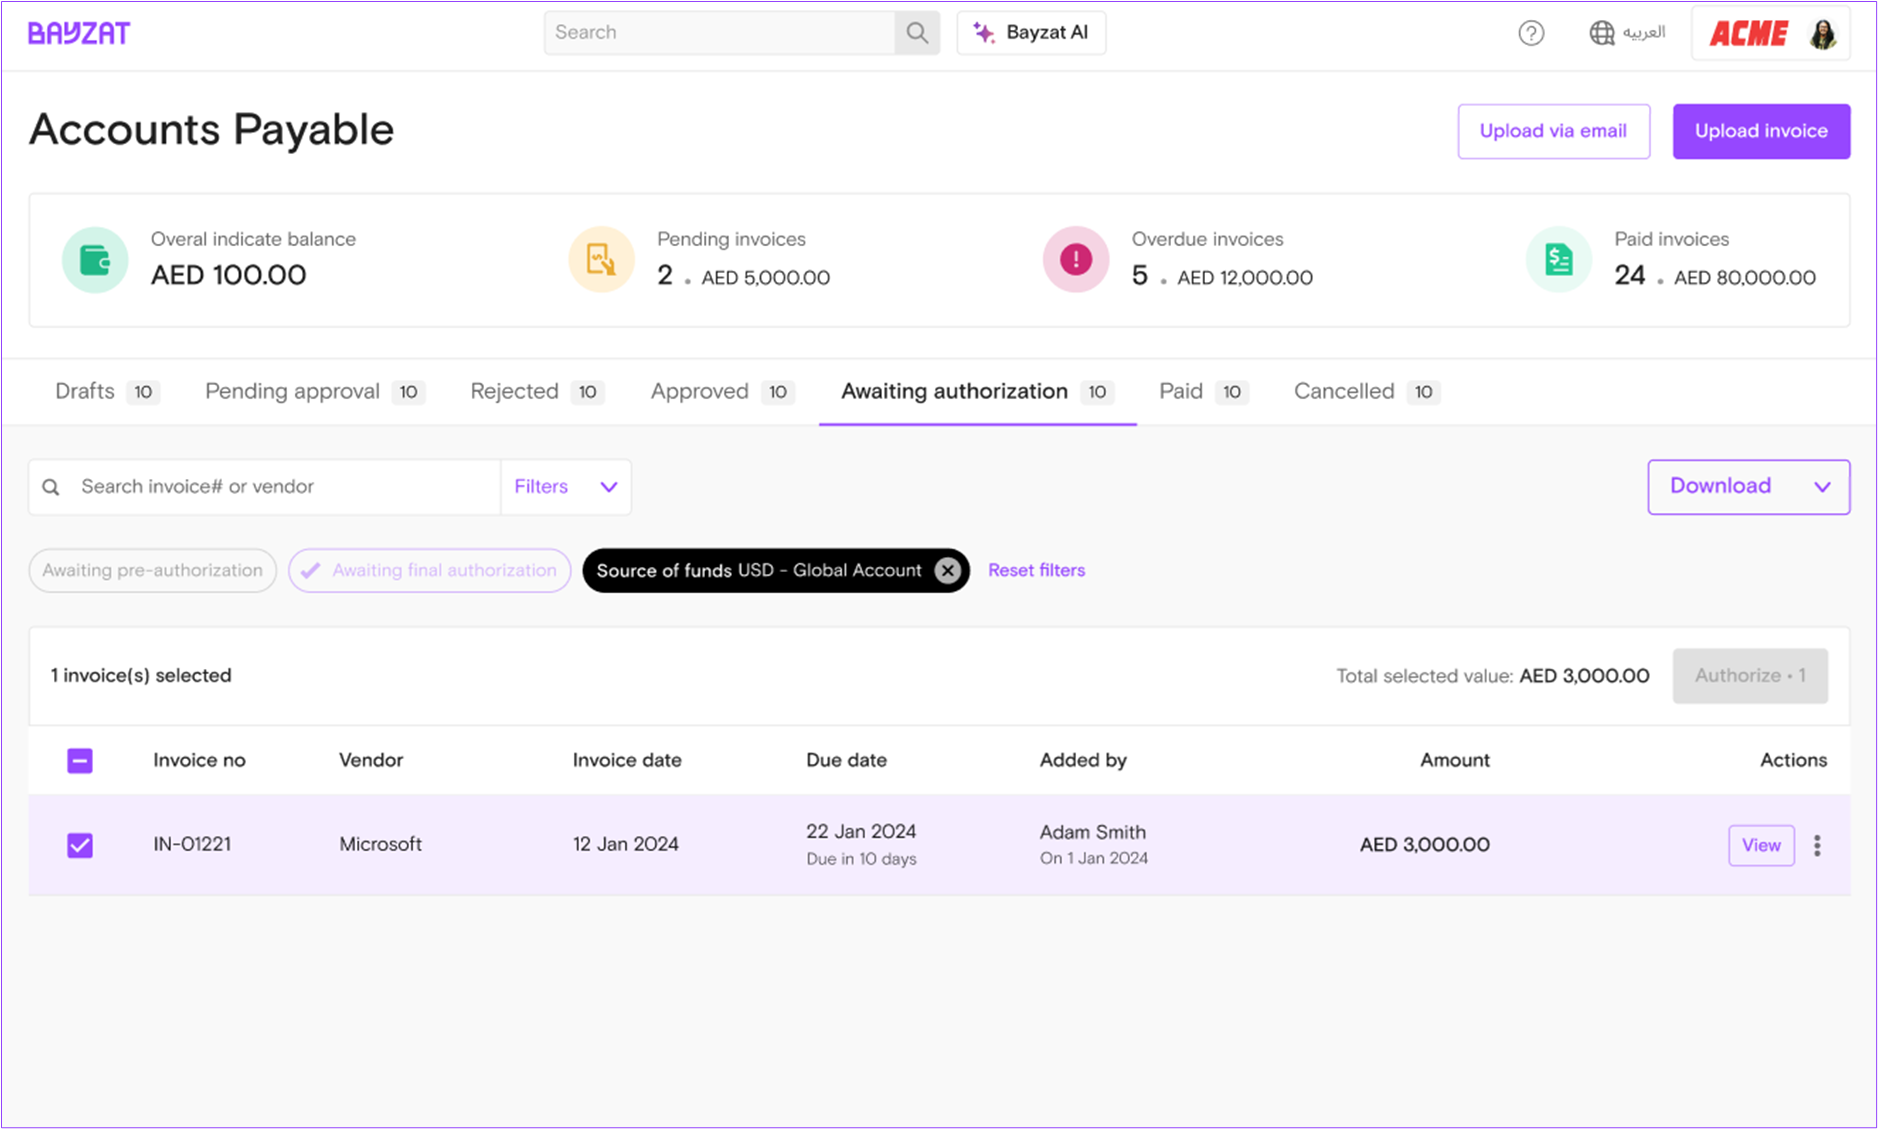Click the Bayzat logo

tap(79, 33)
